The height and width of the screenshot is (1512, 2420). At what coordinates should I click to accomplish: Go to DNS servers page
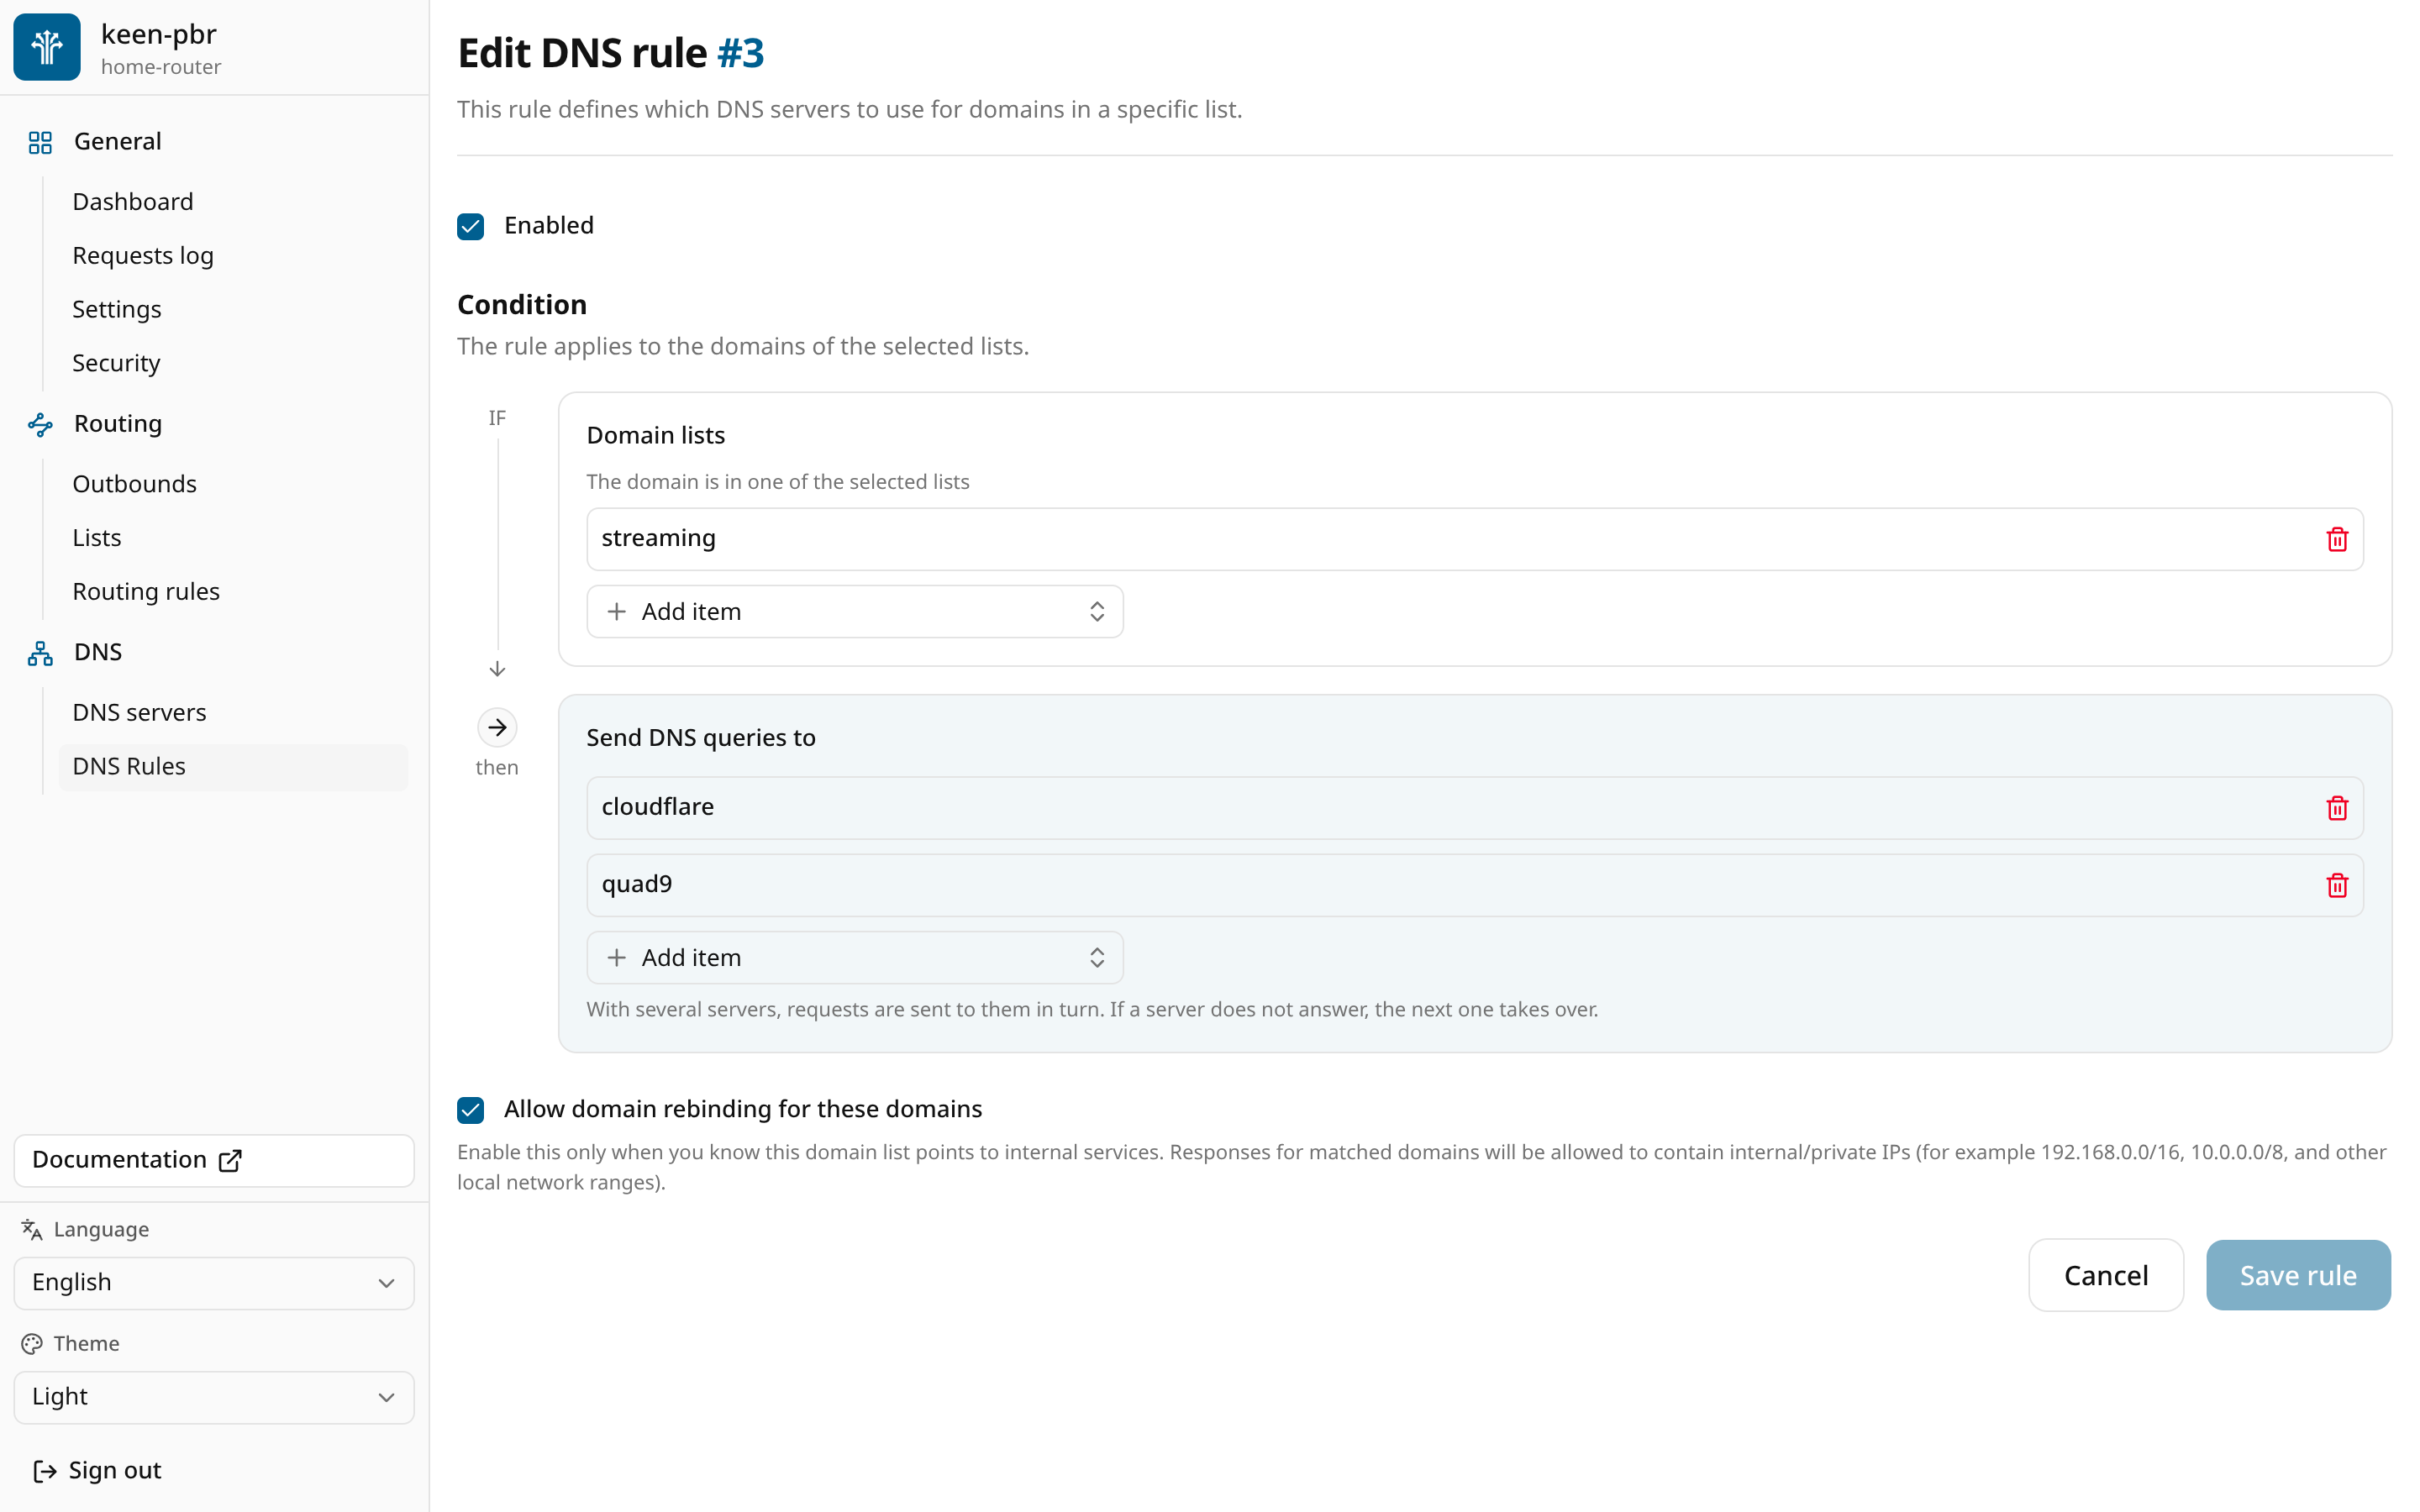(x=233, y=713)
